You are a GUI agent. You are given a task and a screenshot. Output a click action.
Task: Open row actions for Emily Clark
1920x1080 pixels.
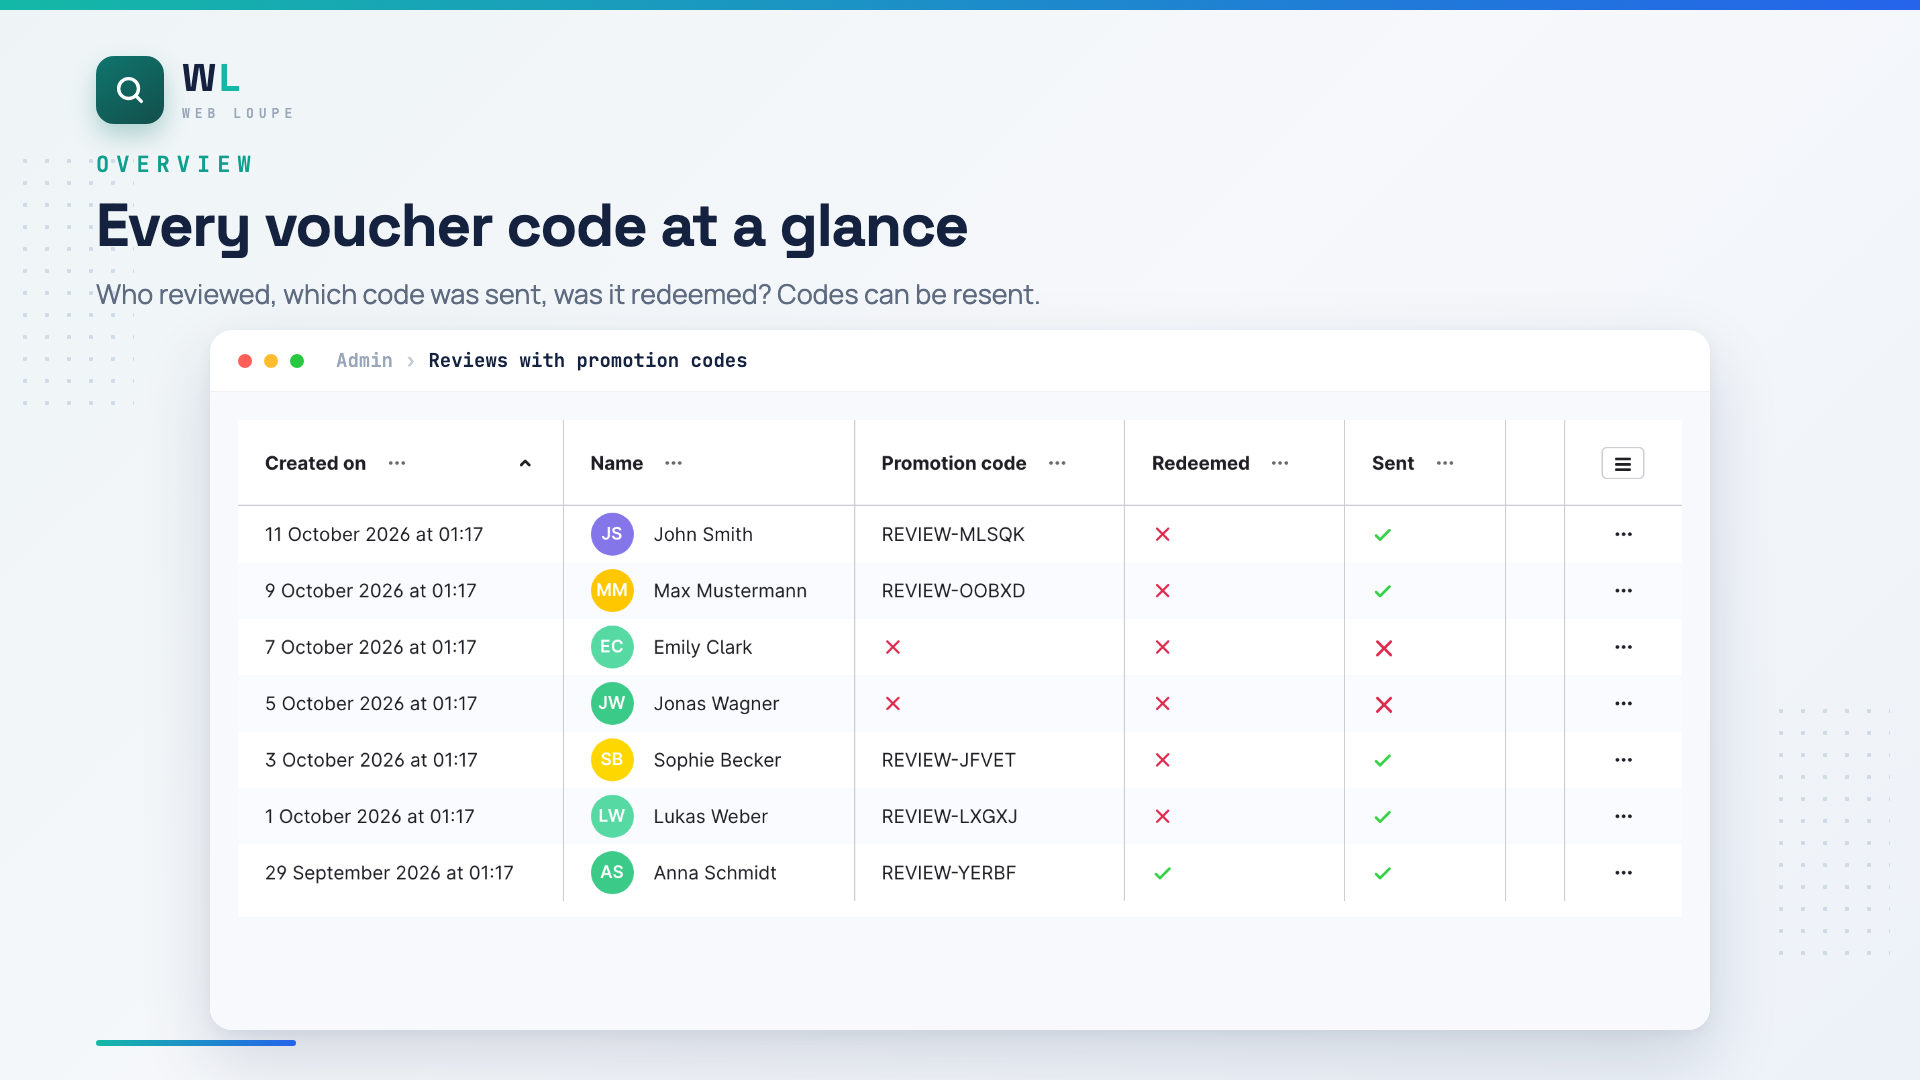coord(1623,647)
